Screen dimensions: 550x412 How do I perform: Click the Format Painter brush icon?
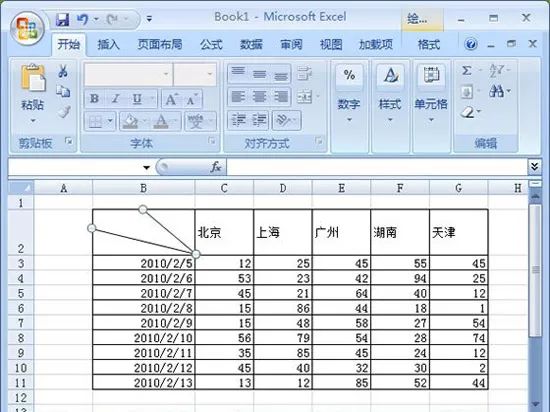click(63, 112)
